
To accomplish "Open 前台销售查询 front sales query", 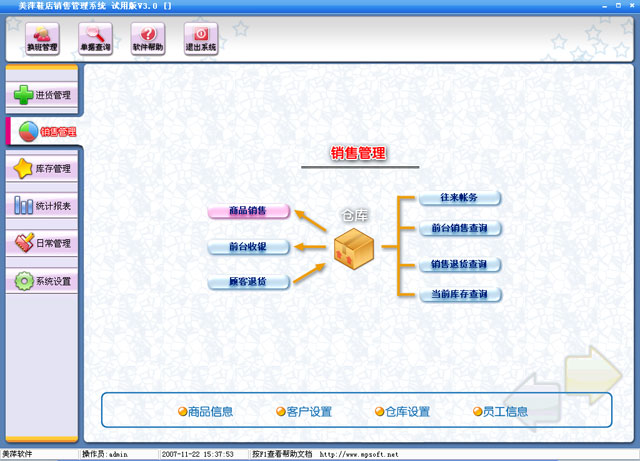I will pos(459,229).
